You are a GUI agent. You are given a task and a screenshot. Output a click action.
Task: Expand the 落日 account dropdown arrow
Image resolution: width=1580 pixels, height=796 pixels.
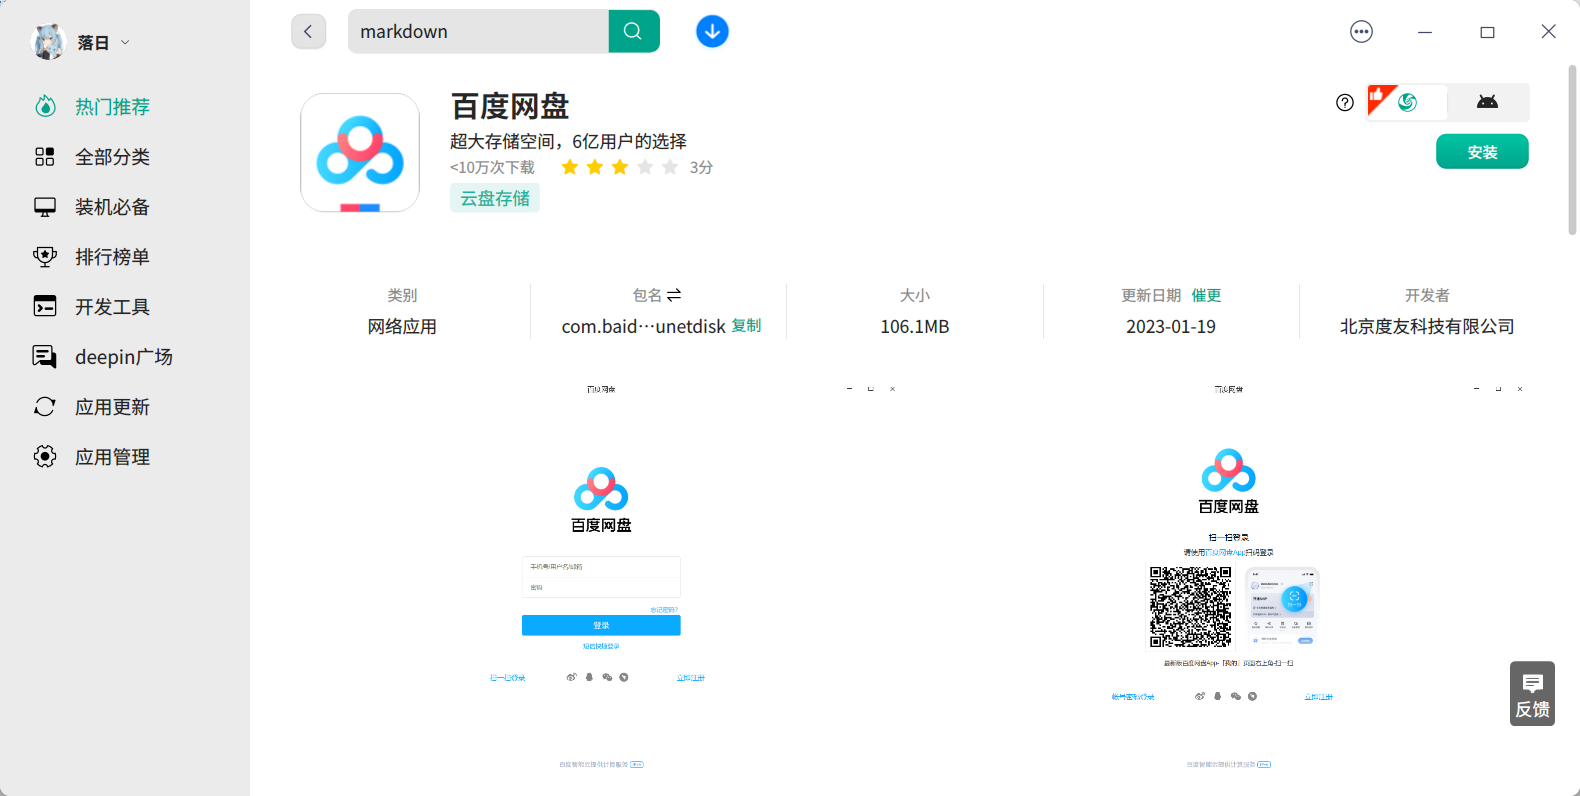(x=125, y=42)
